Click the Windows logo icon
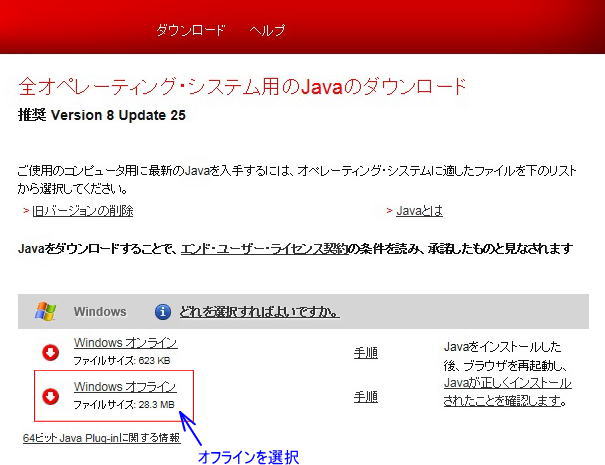The width and height of the screenshot is (605, 465). point(46,311)
